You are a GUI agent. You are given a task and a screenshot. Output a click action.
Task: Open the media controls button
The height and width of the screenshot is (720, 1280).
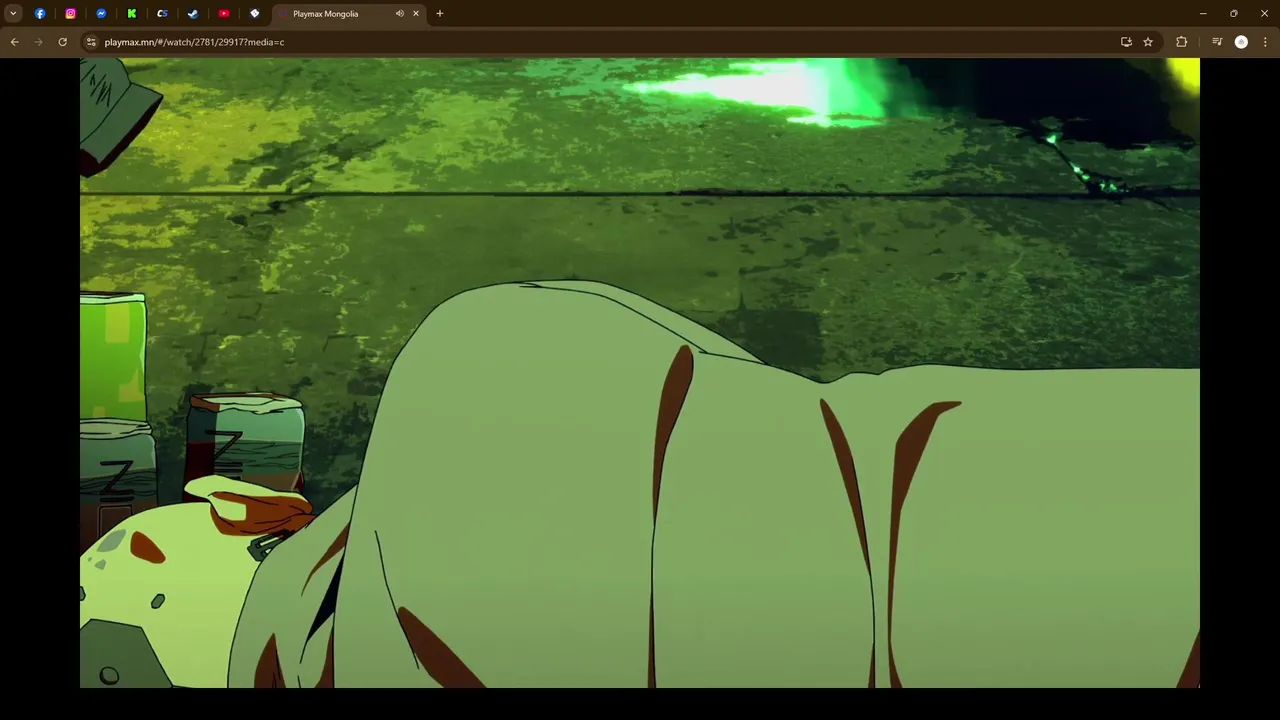[1217, 42]
